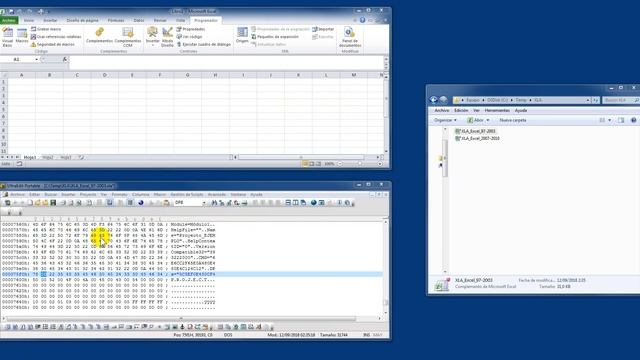This screenshot has height=360, width=640.
Task: Open Complementos COM button in Excel
Action: (128, 37)
